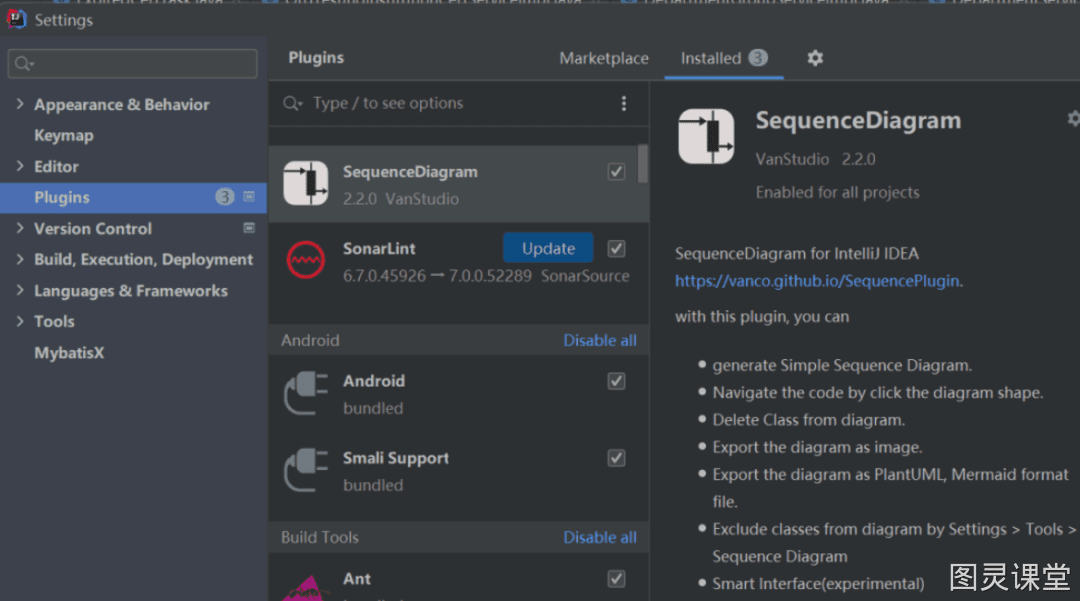Focus the settings search field
This screenshot has height=601, width=1080.
point(132,63)
